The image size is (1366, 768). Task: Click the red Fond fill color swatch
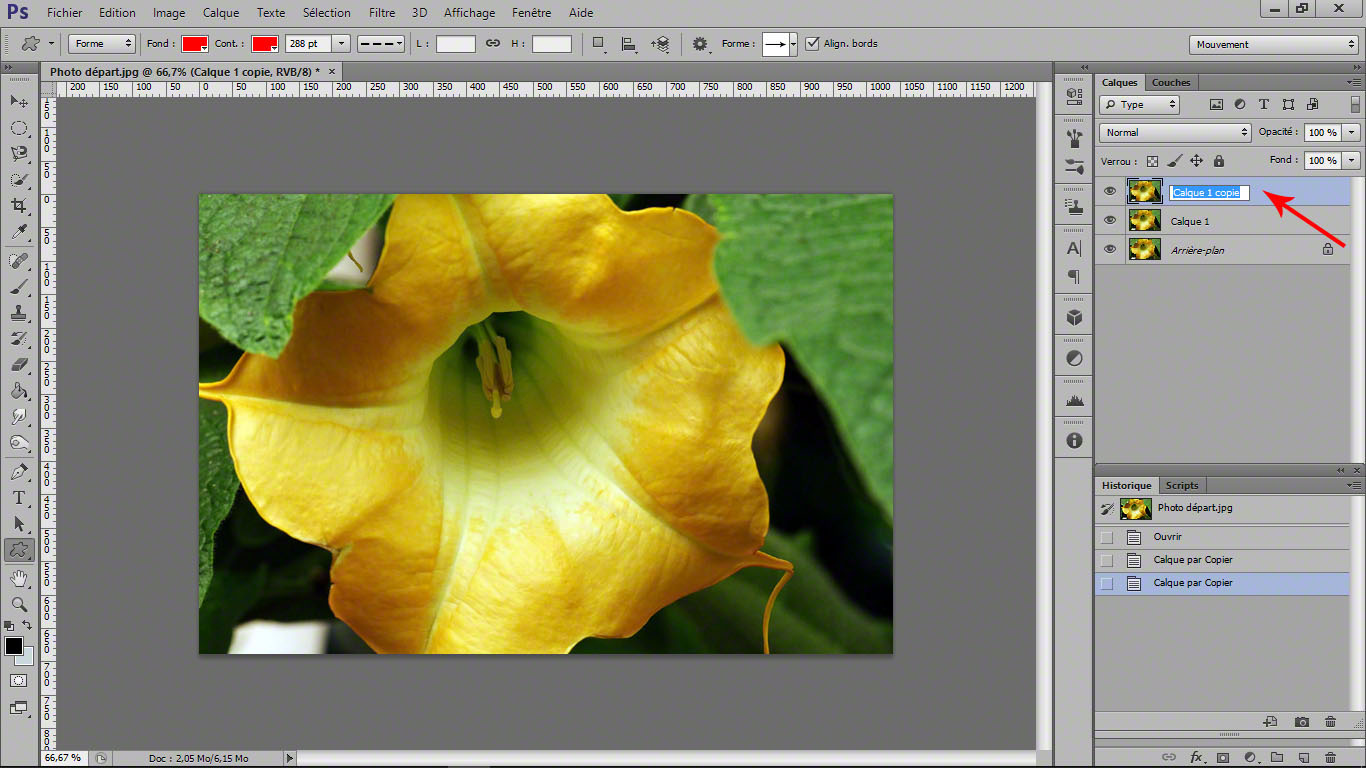point(194,44)
